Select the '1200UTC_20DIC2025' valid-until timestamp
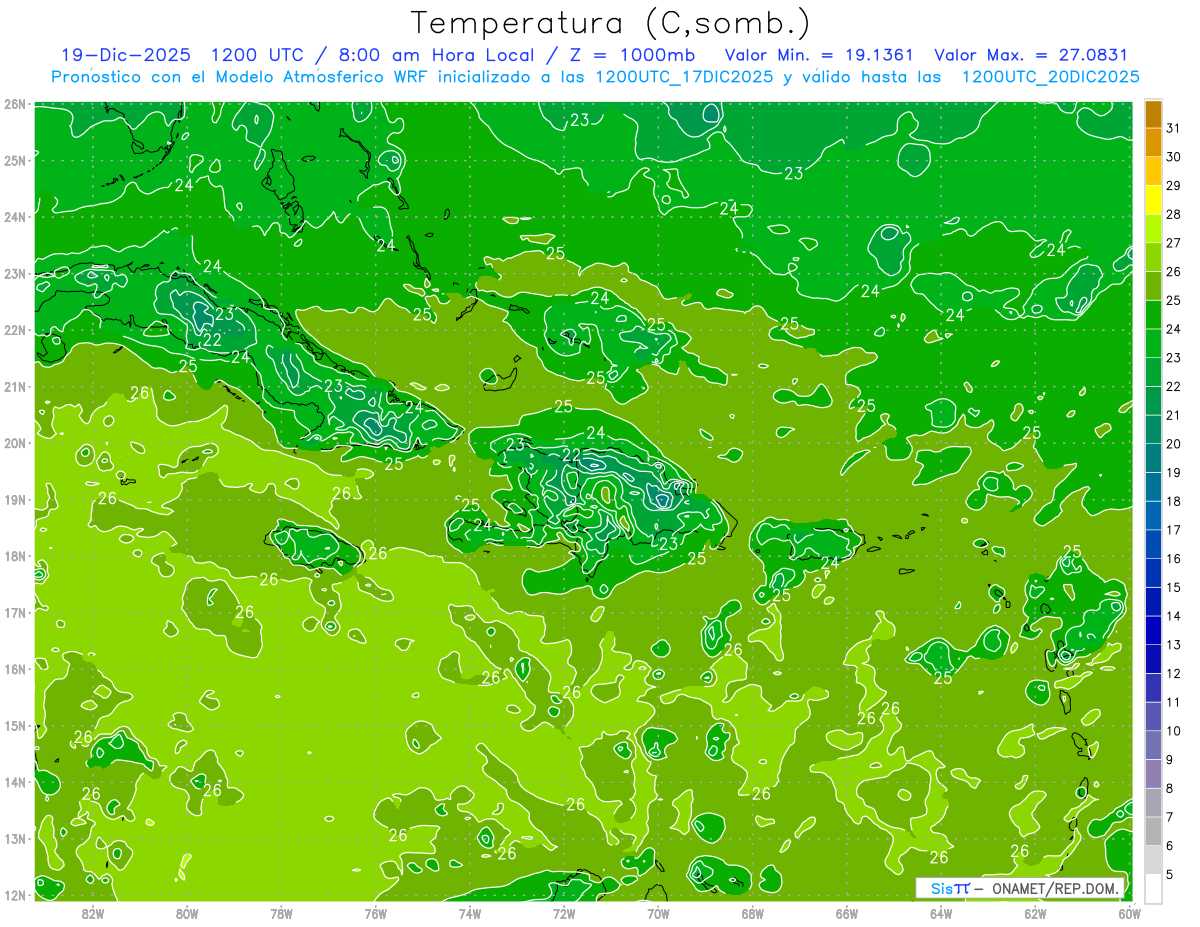Viewport: 1200px width, 927px height. pyautogui.click(x=1050, y=77)
